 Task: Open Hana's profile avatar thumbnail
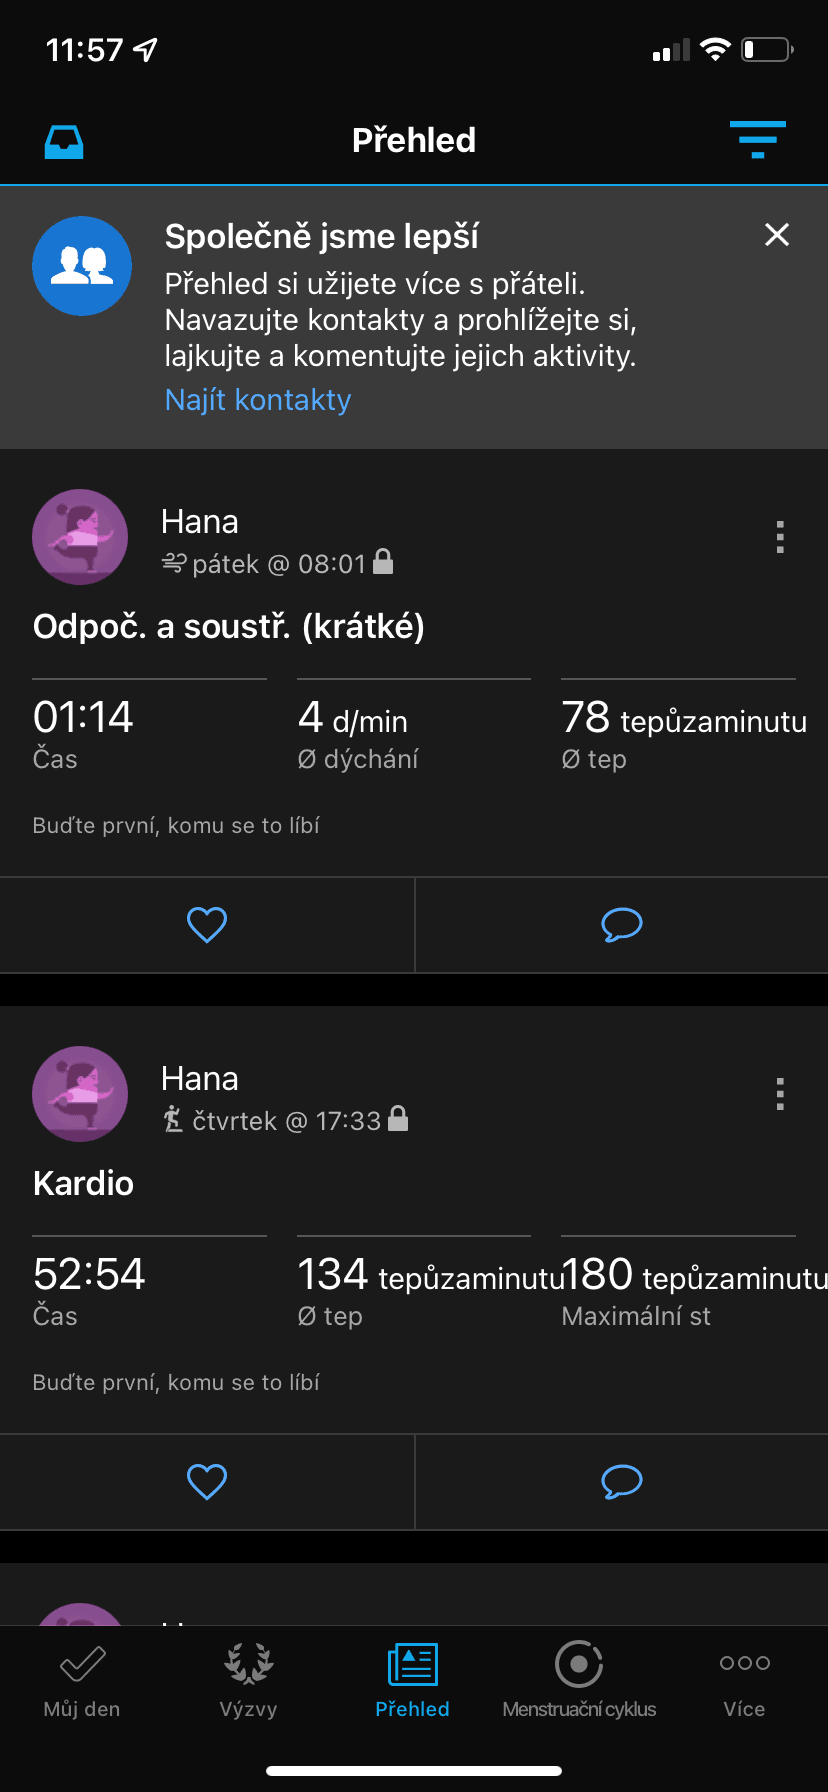[80, 537]
